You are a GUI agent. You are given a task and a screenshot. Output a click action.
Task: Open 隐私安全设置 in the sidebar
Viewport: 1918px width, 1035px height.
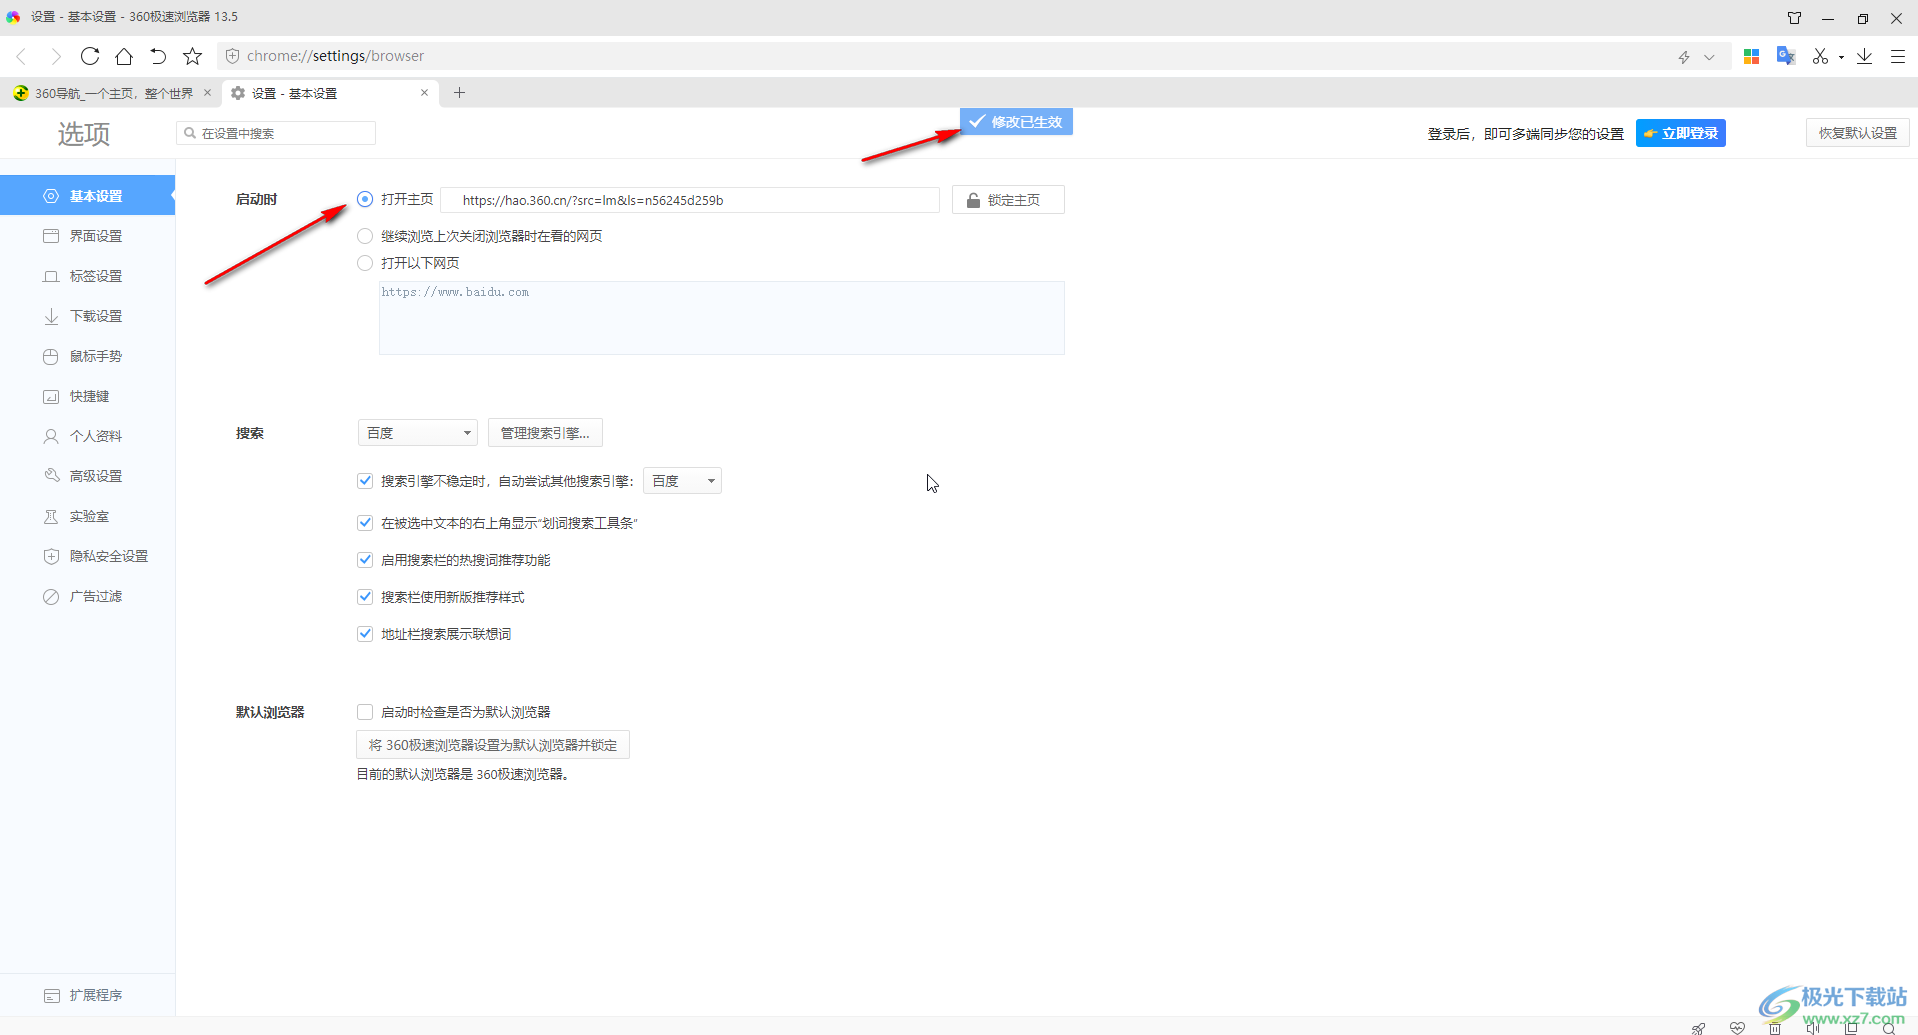[87, 556]
